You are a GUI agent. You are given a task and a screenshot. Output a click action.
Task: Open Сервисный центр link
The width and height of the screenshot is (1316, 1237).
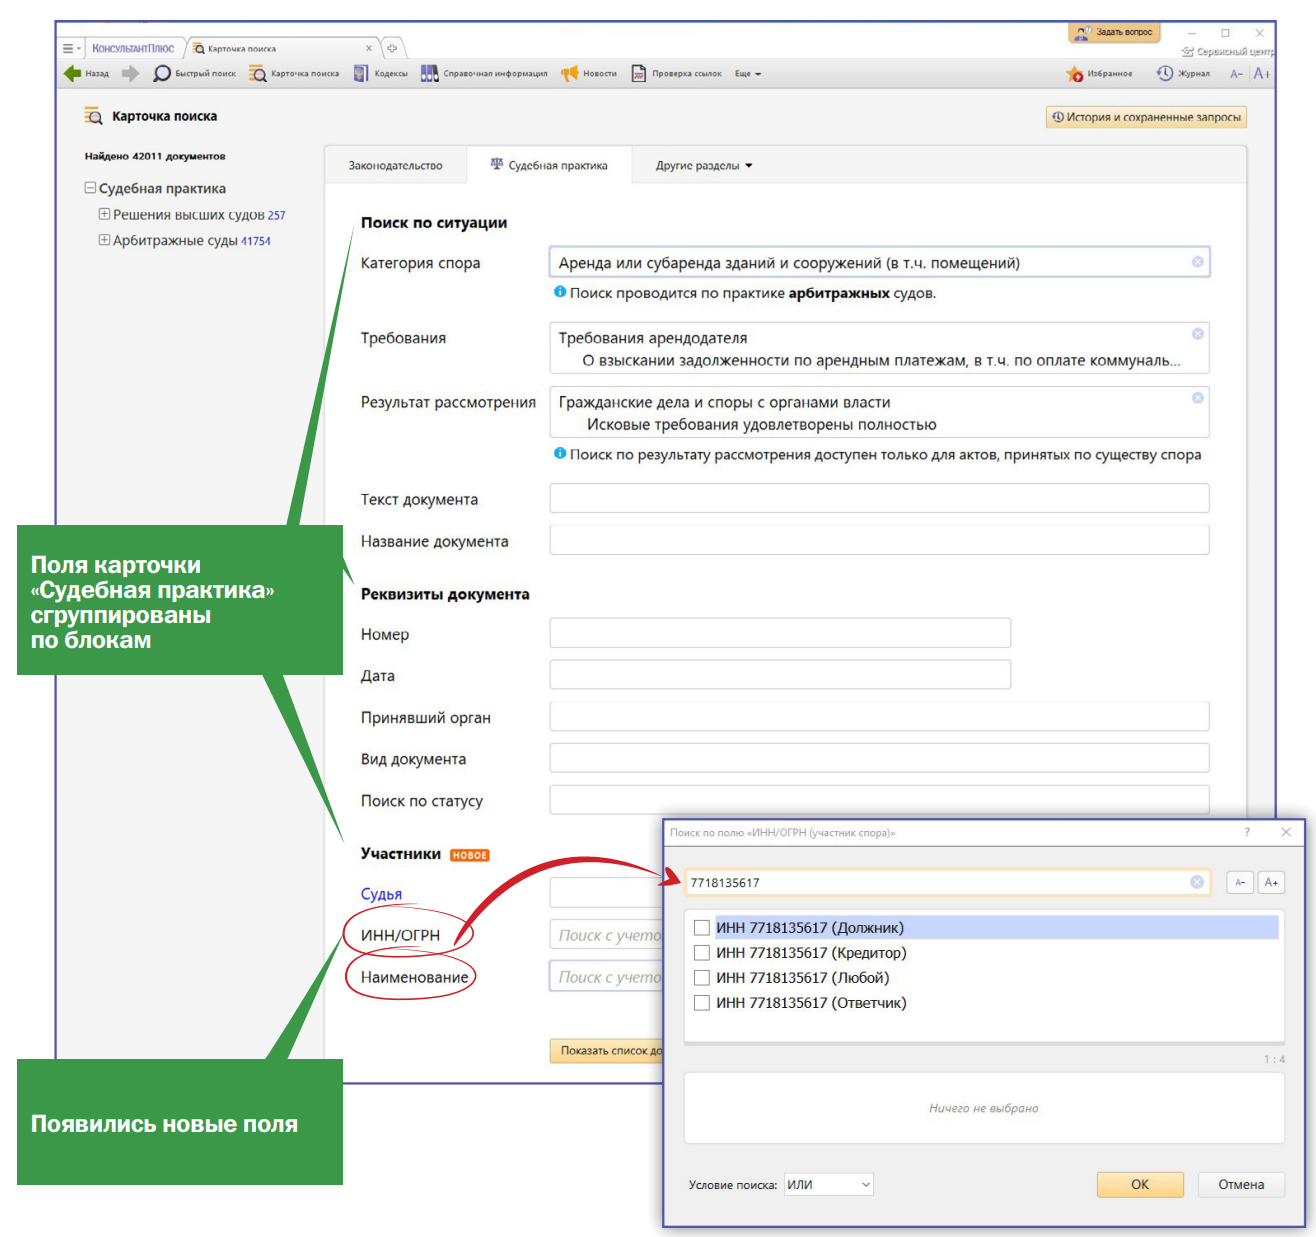1228,51
